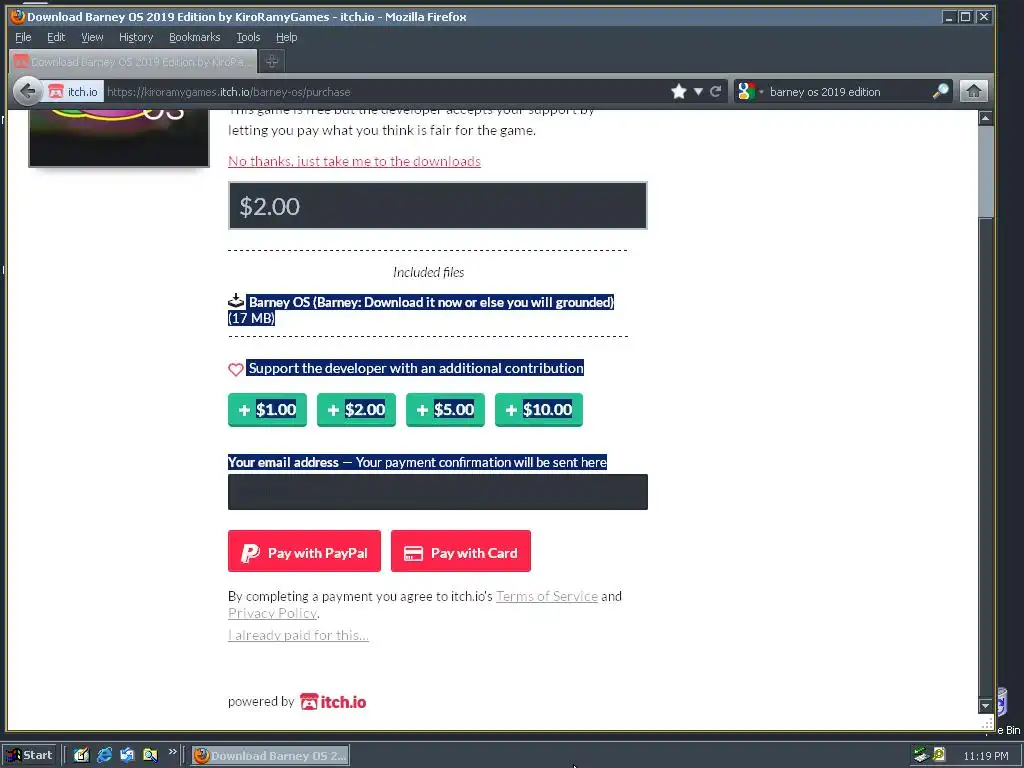Open the URL history dropdown arrow
The image size is (1024, 768).
tap(698, 92)
